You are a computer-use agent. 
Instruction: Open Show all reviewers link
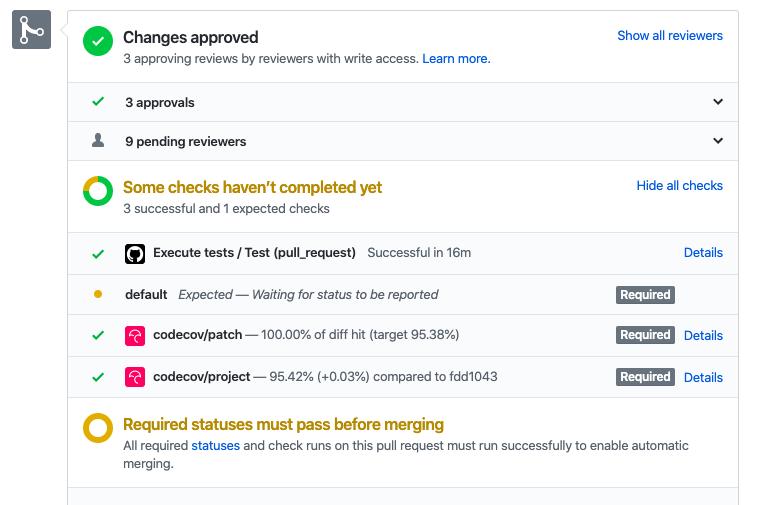pyautogui.click(x=670, y=36)
